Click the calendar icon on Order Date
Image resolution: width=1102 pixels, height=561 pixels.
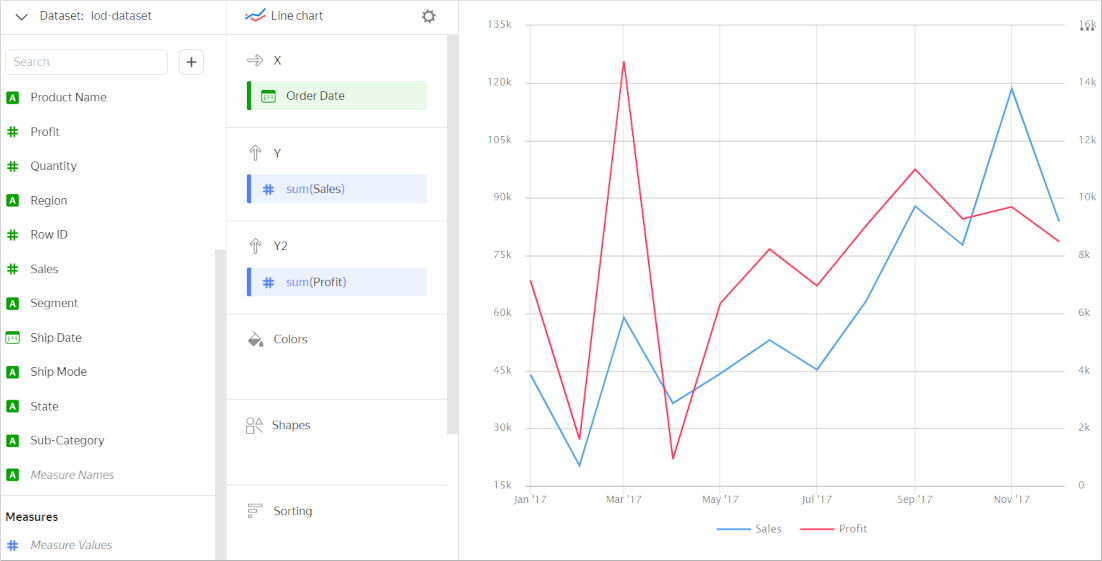click(268, 96)
